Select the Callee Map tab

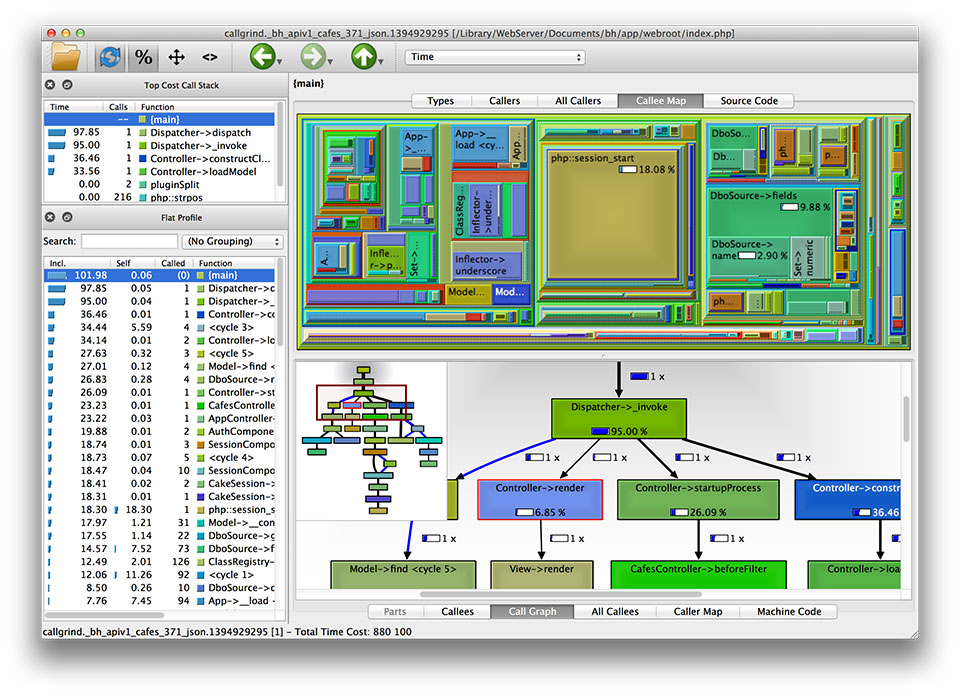[x=661, y=101]
